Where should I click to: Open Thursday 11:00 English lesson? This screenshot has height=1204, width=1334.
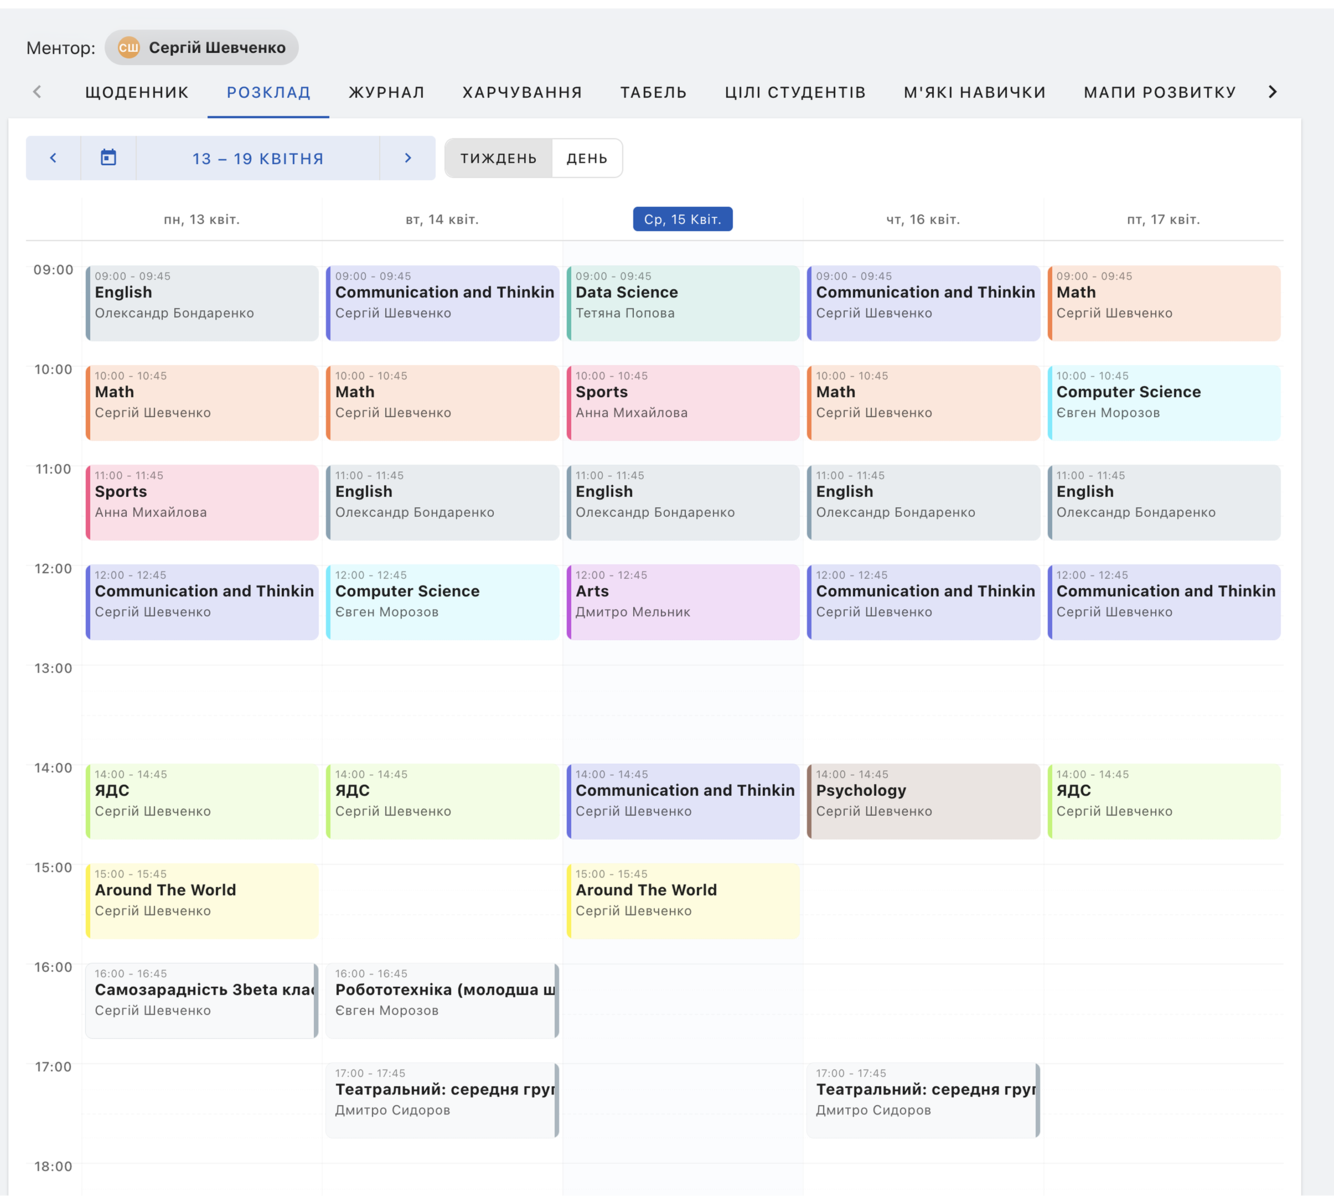click(x=923, y=502)
